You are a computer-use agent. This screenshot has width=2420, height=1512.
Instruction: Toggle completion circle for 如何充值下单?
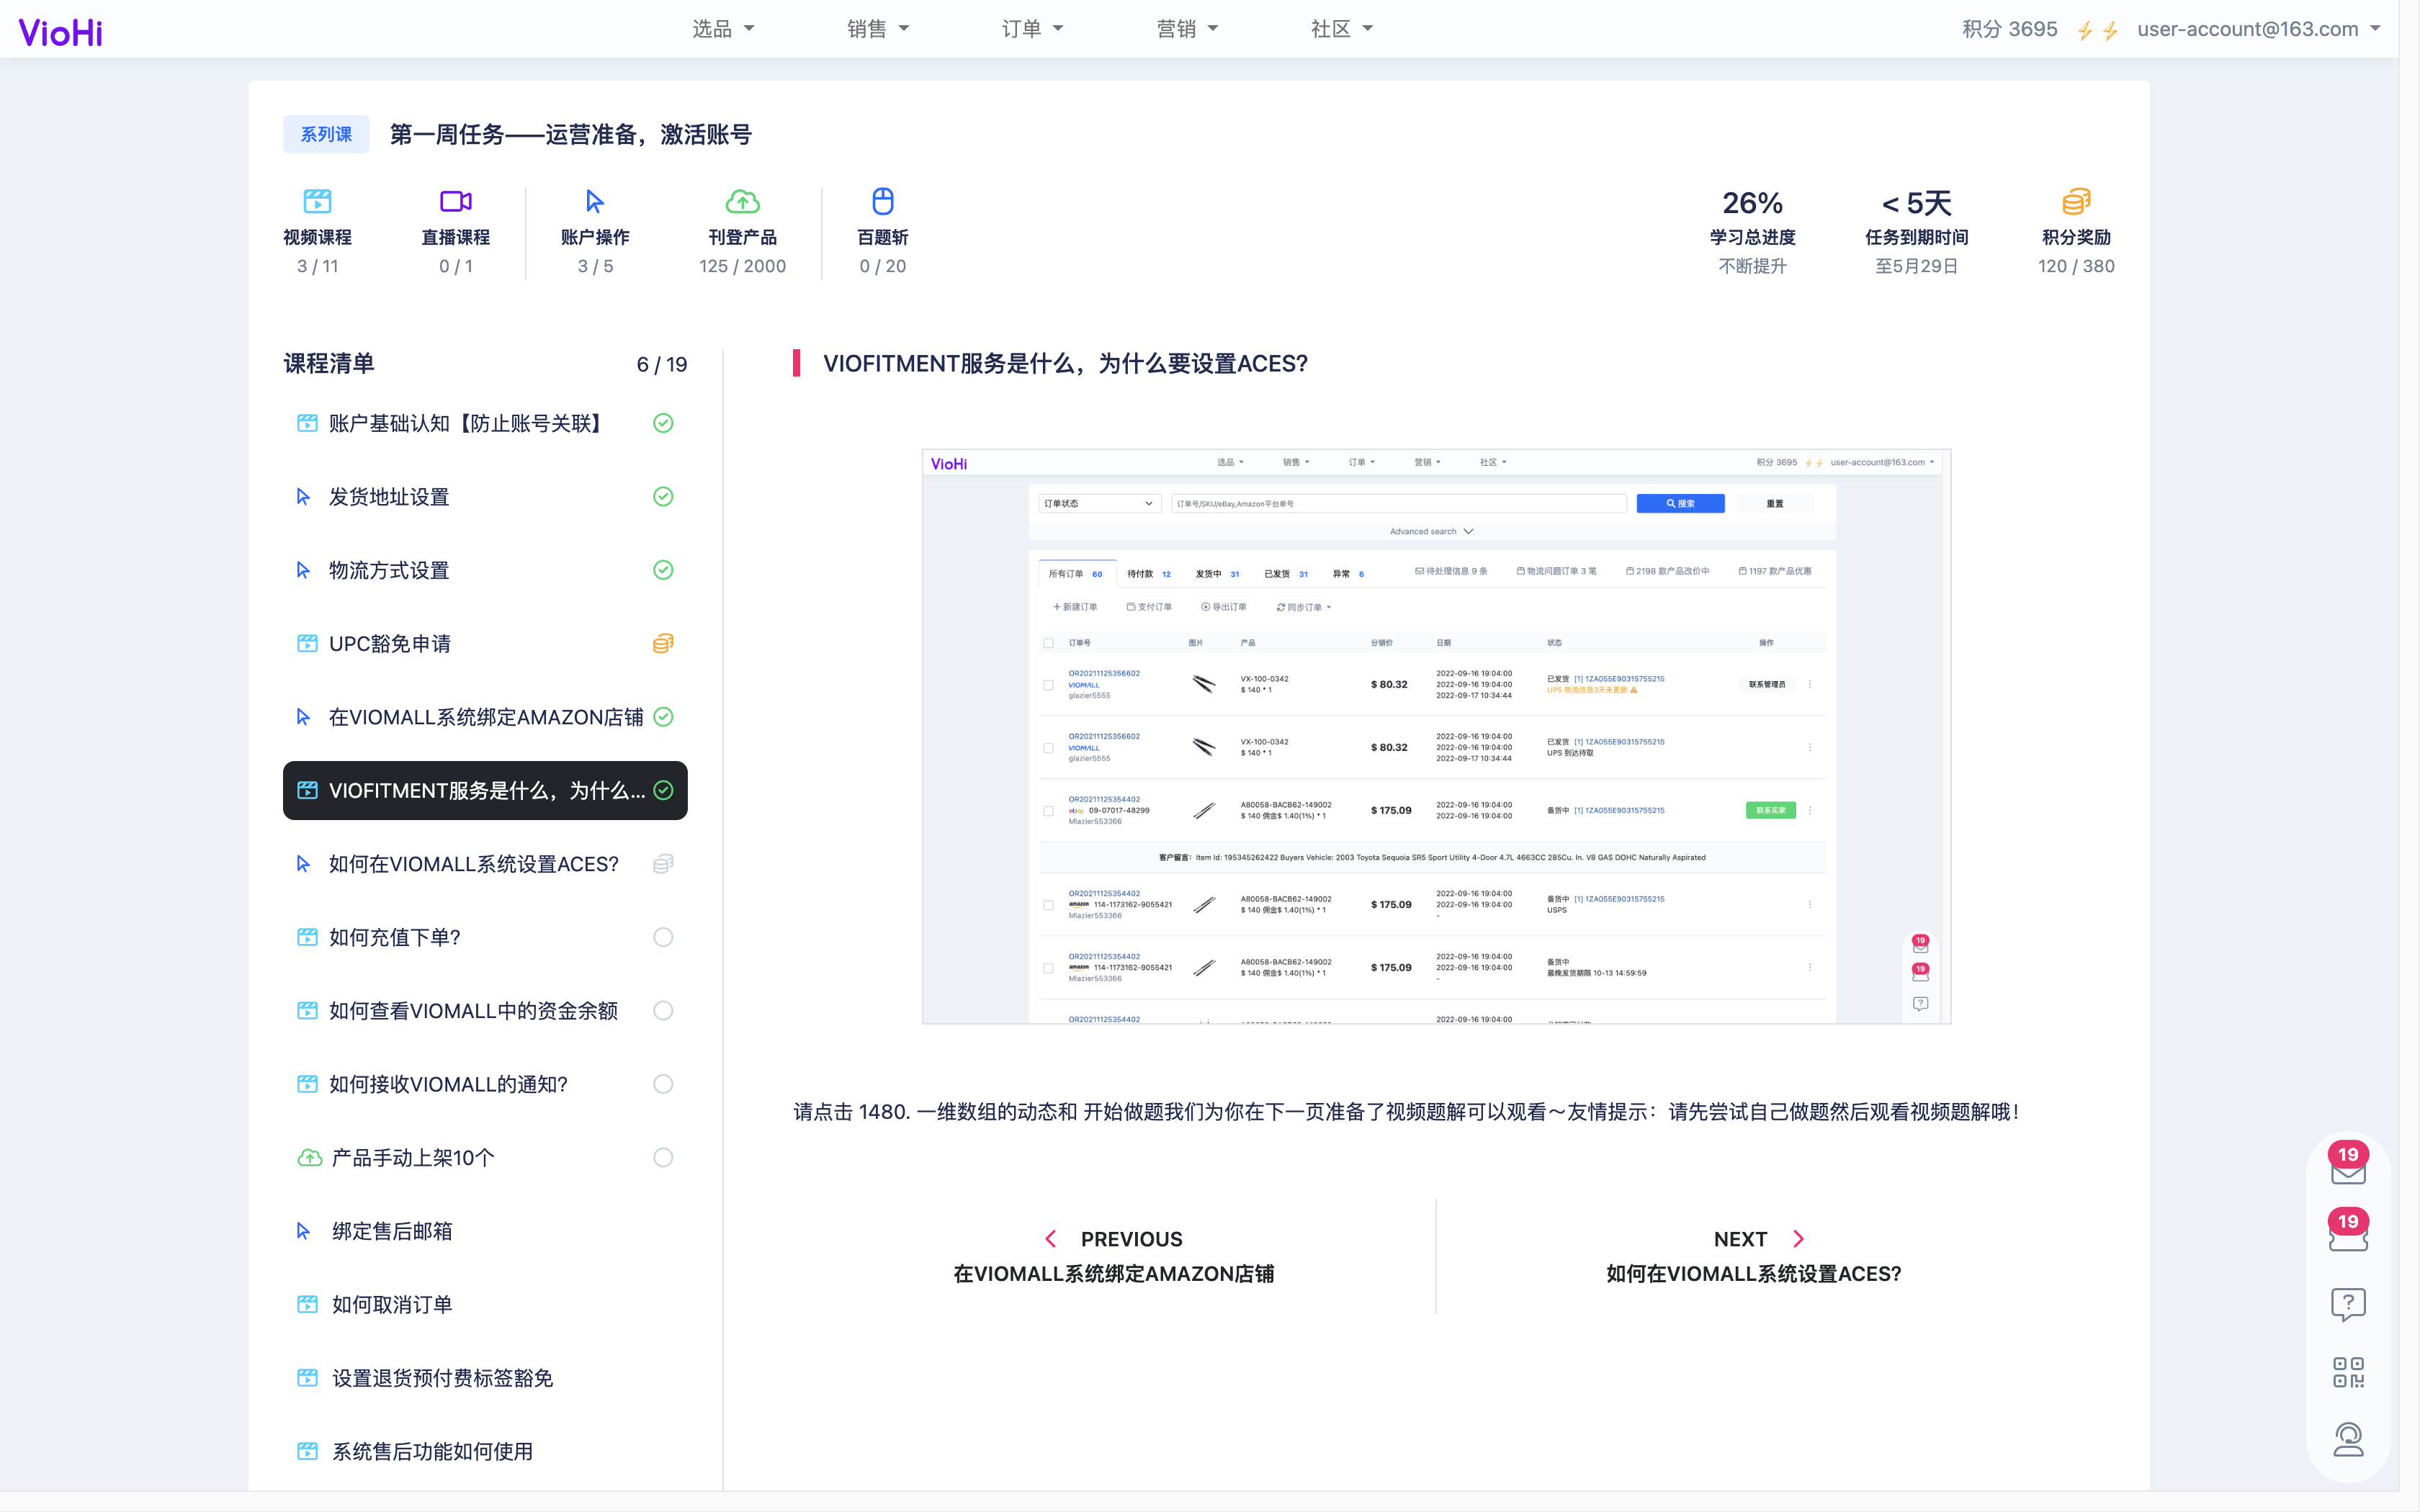point(663,937)
